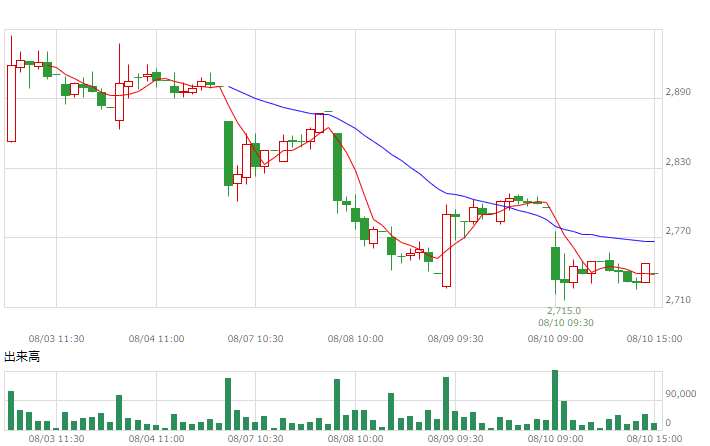Click the last red candle near 08/10 15:00
Viewport: 710px width, 446px height.
pyautogui.click(x=645, y=273)
